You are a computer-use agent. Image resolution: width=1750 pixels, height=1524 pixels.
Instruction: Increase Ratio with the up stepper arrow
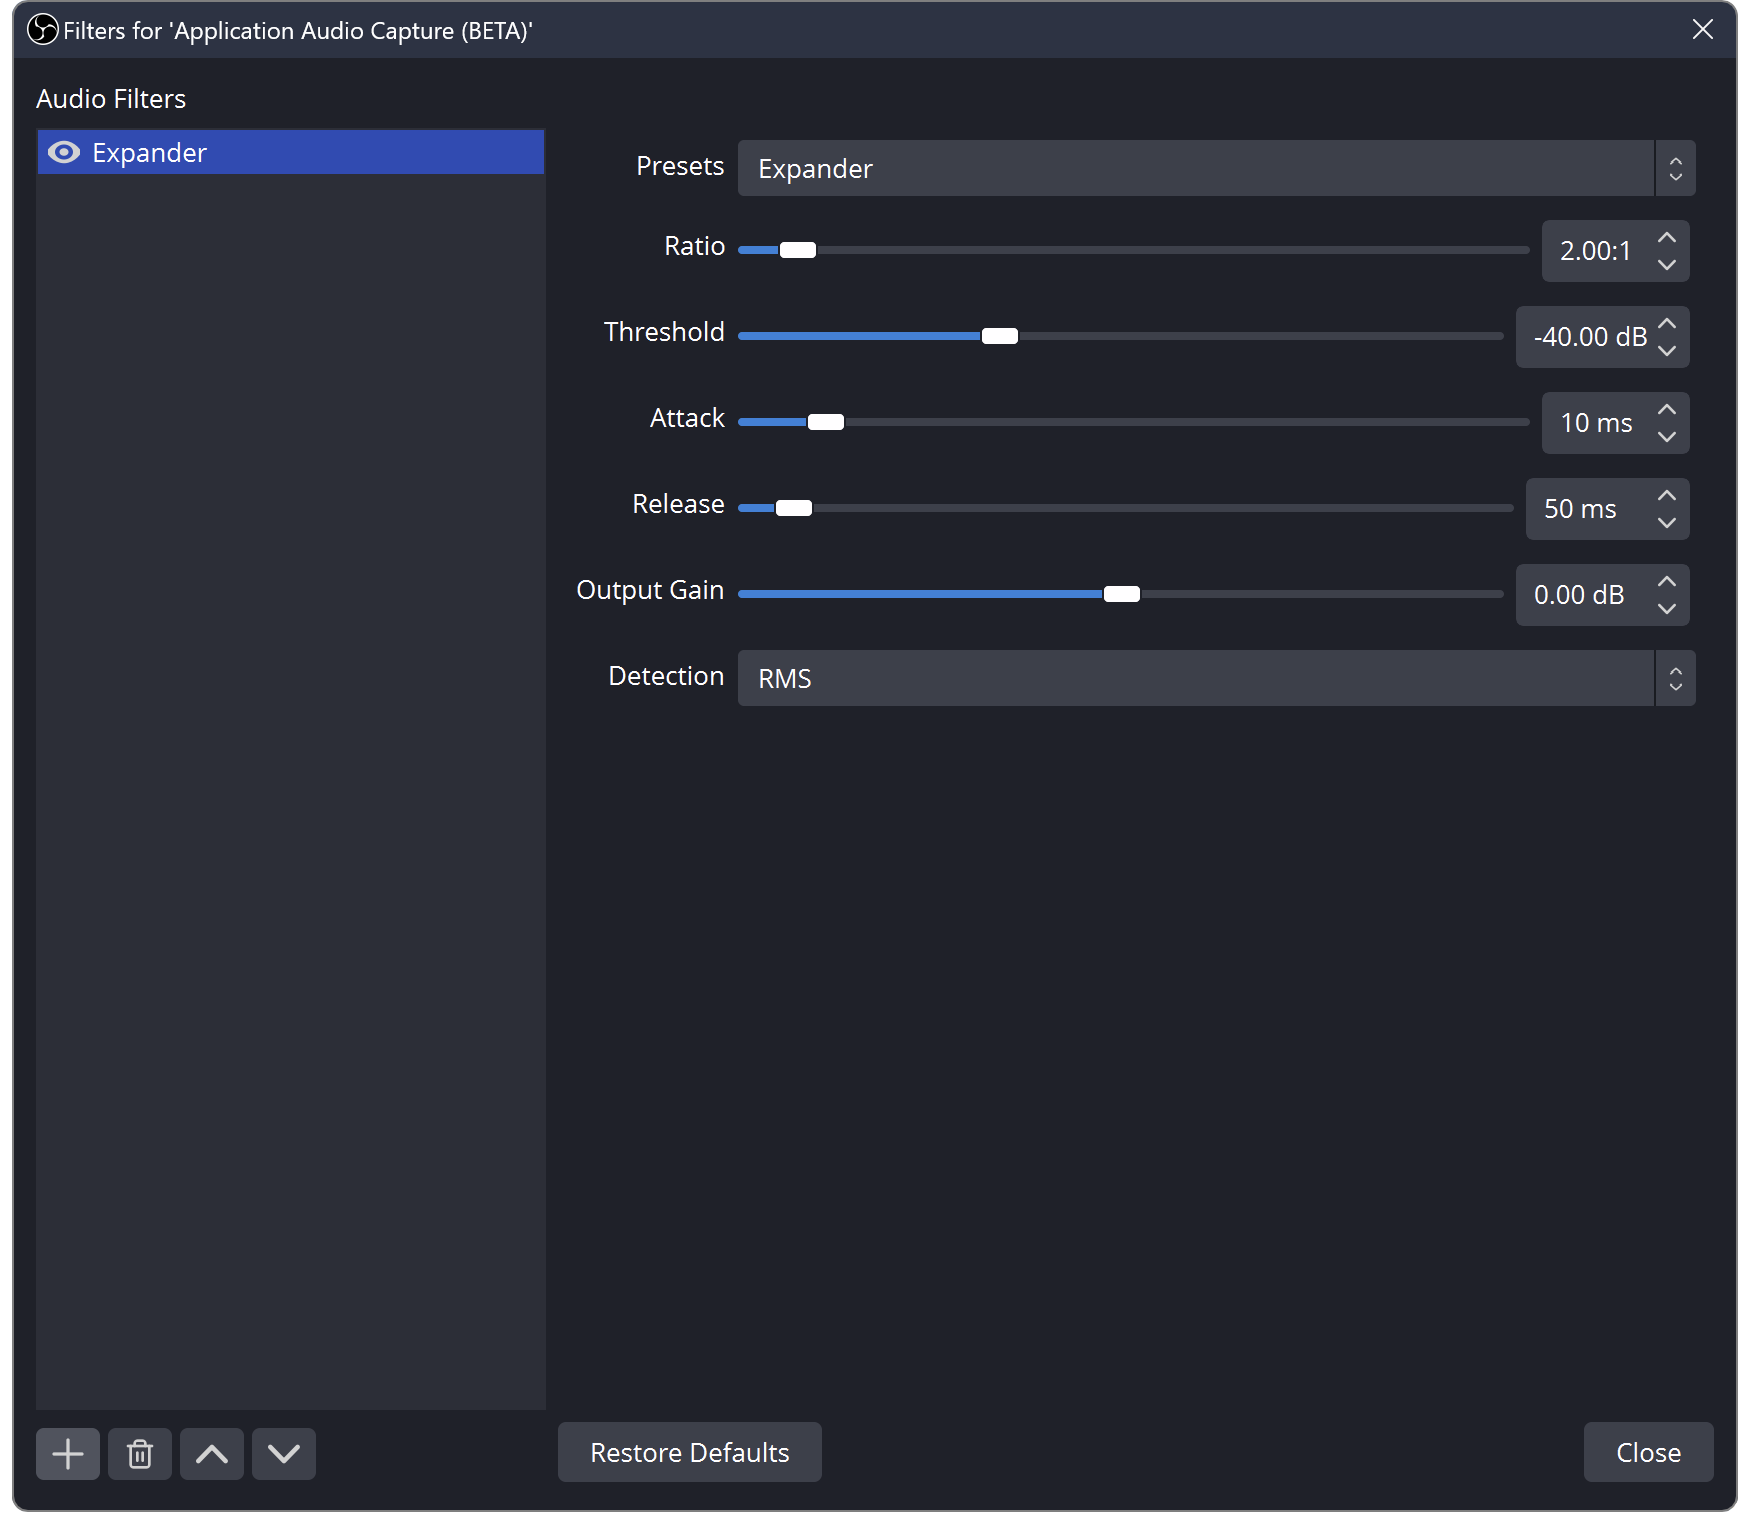pos(1666,238)
